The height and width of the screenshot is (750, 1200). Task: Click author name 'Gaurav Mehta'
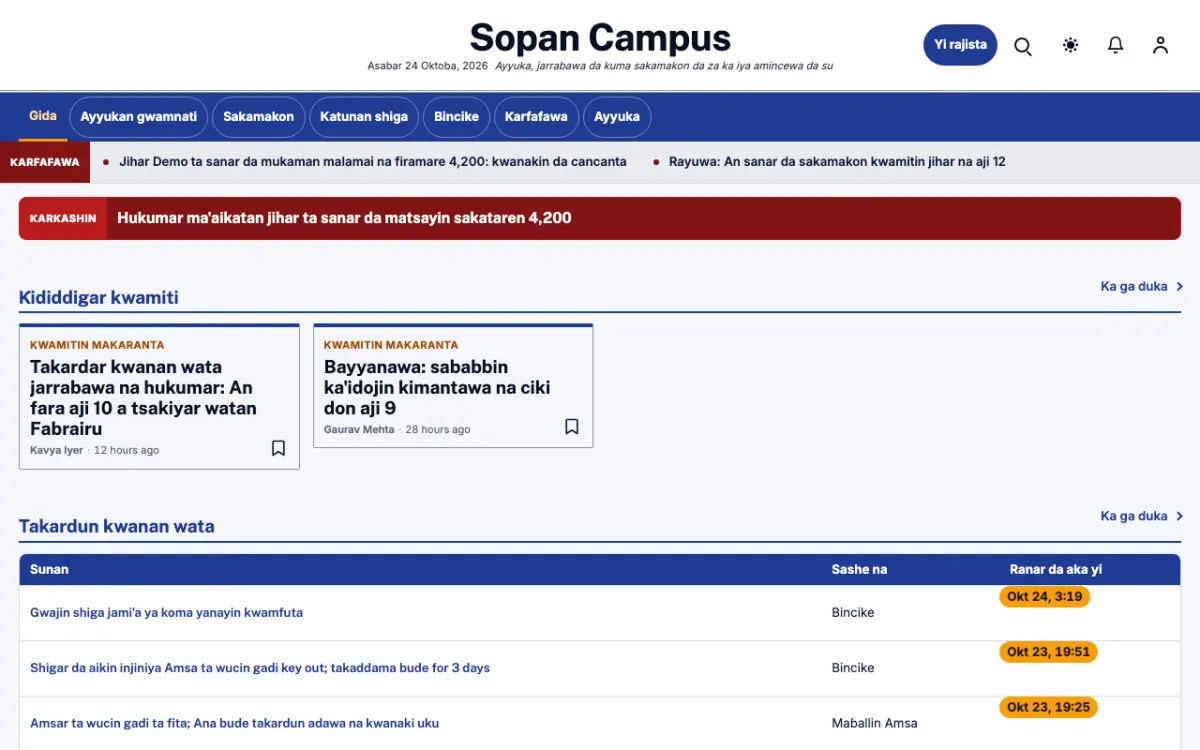359,430
